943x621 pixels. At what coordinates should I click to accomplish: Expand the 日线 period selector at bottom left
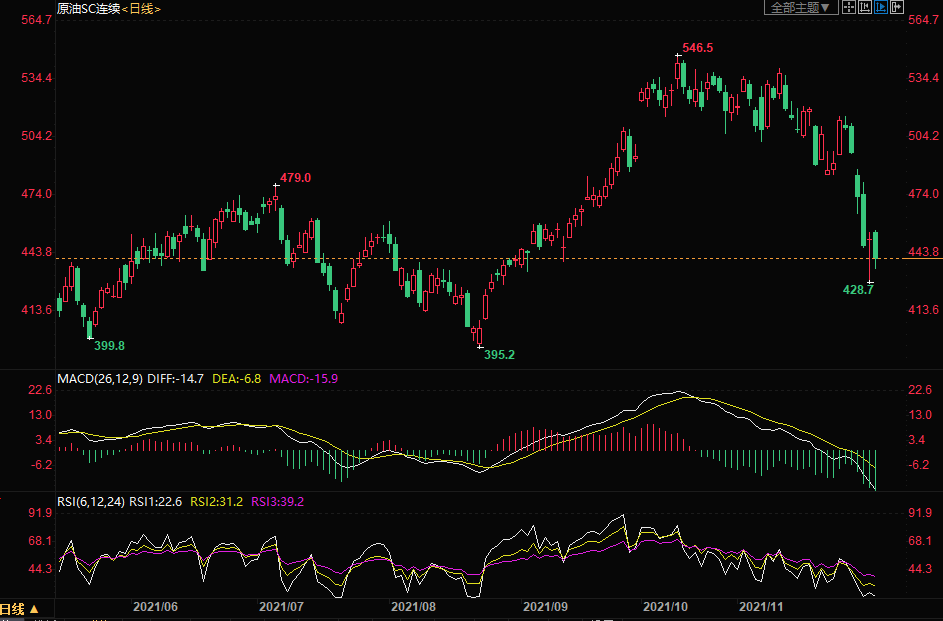[x=20, y=609]
